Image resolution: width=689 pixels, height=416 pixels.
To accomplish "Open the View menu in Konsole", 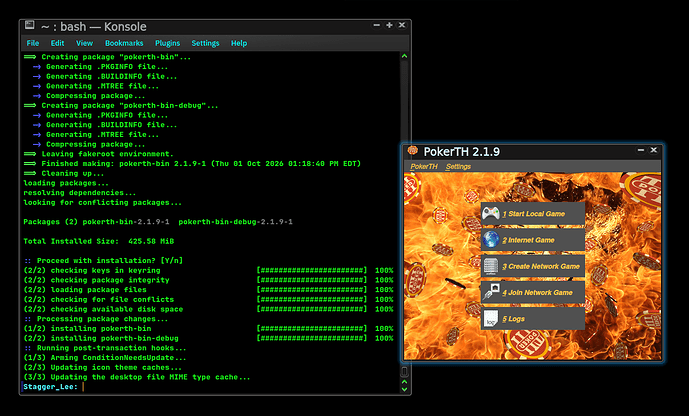I will (x=84, y=43).
